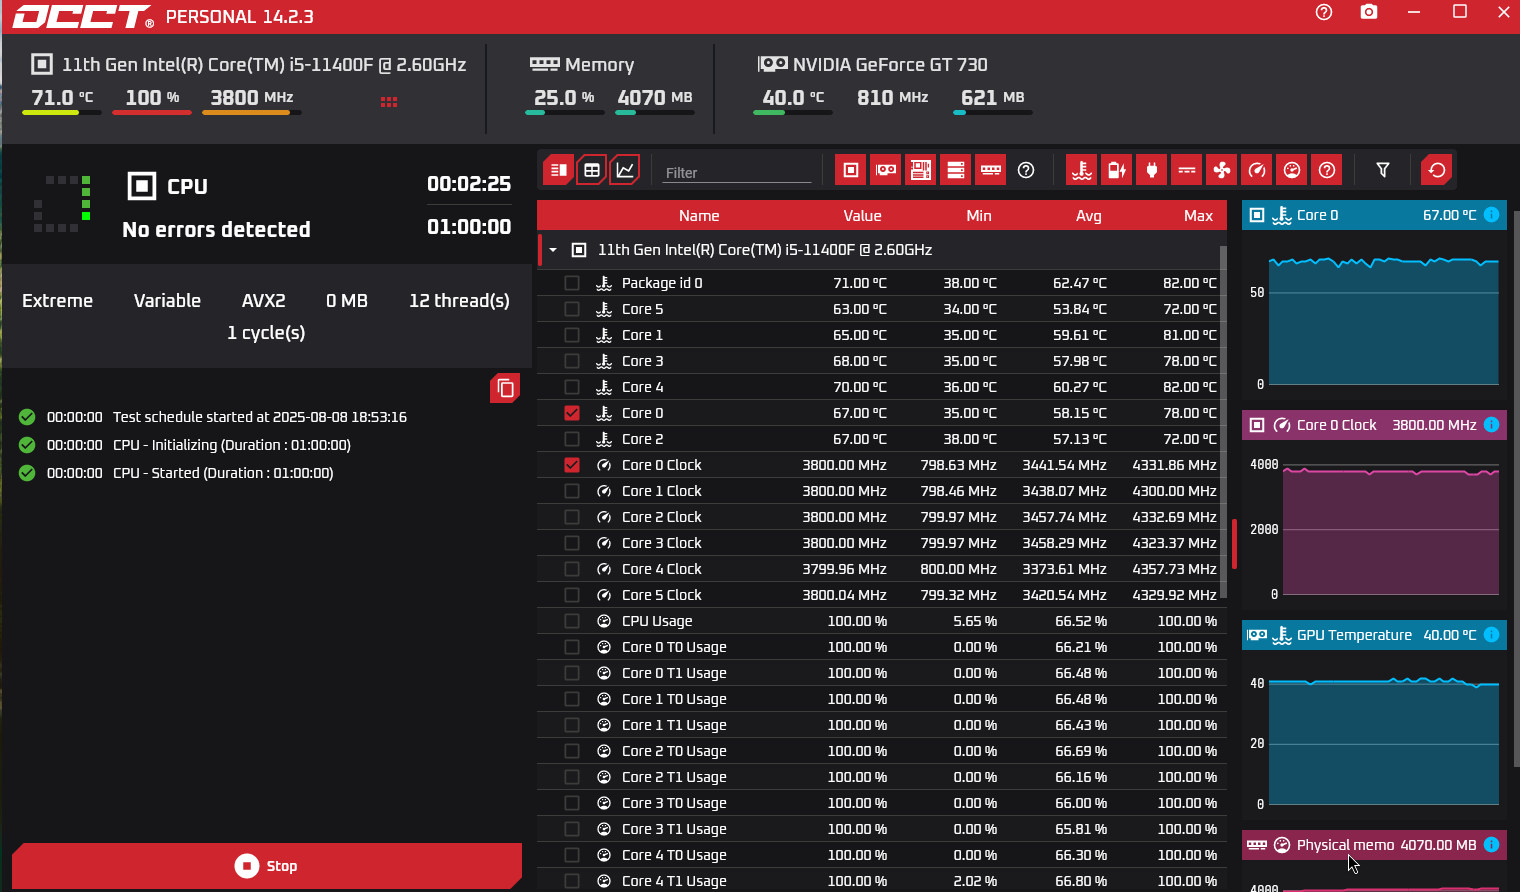
Task: Toggle the unknown-hardware filter icon
Action: [x=1026, y=170]
